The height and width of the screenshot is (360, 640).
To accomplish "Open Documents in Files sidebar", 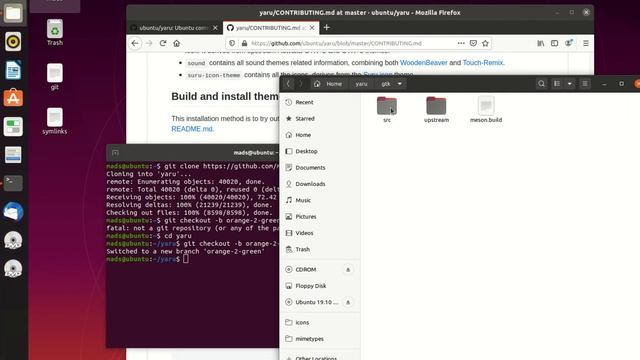I will [320, 167].
